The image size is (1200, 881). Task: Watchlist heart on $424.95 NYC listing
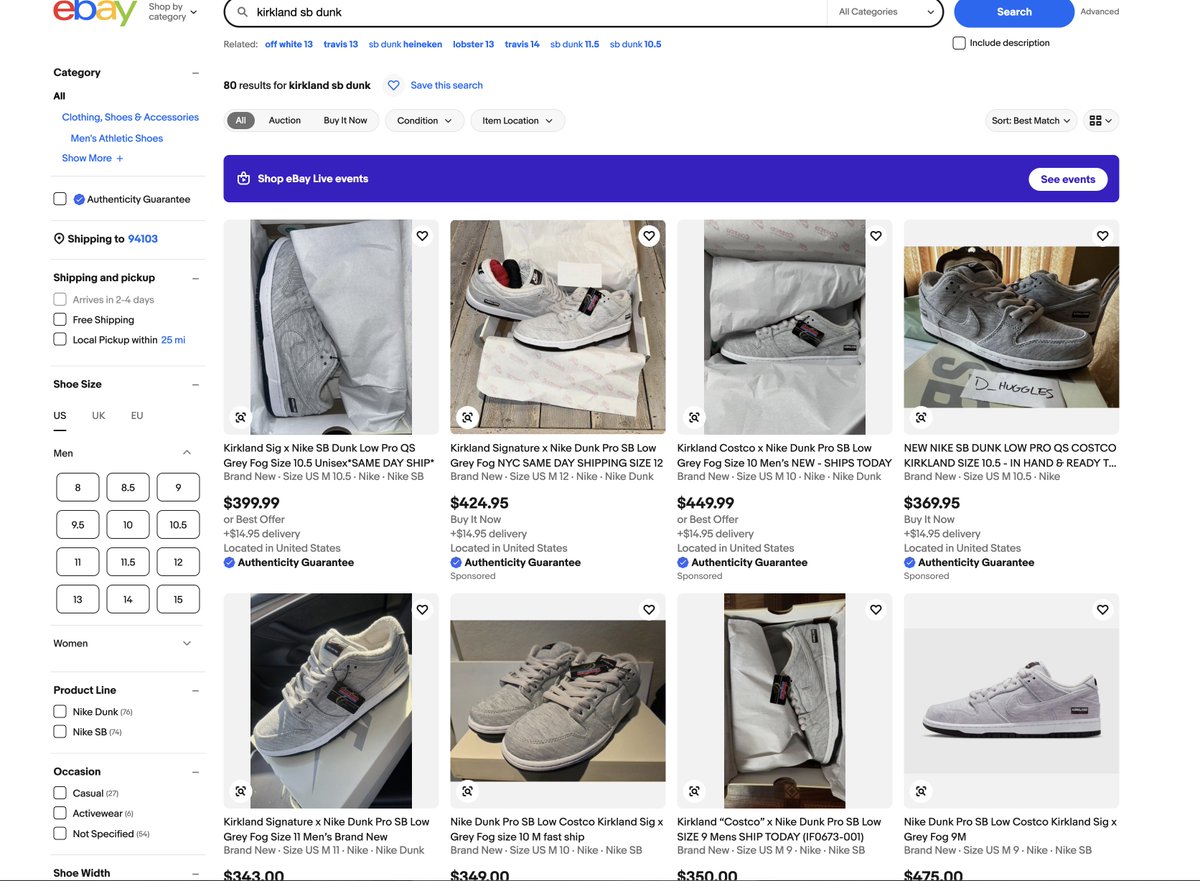(x=649, y=236)
